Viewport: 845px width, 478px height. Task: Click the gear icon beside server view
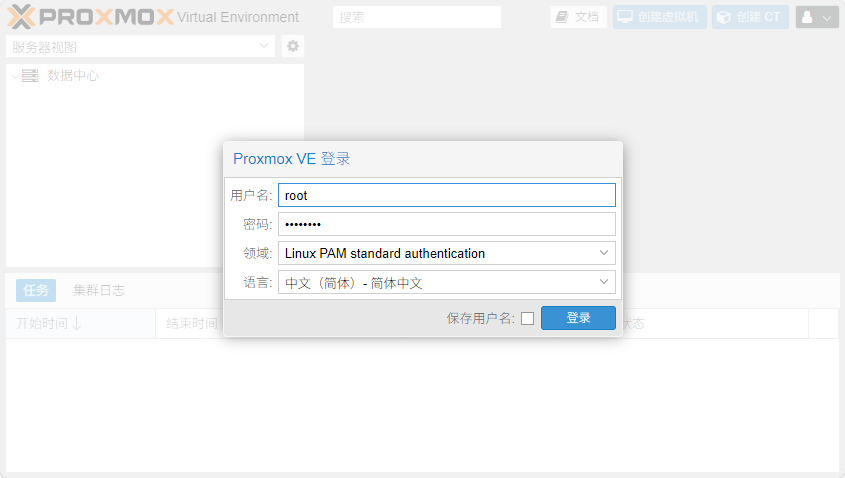(293, 46)
